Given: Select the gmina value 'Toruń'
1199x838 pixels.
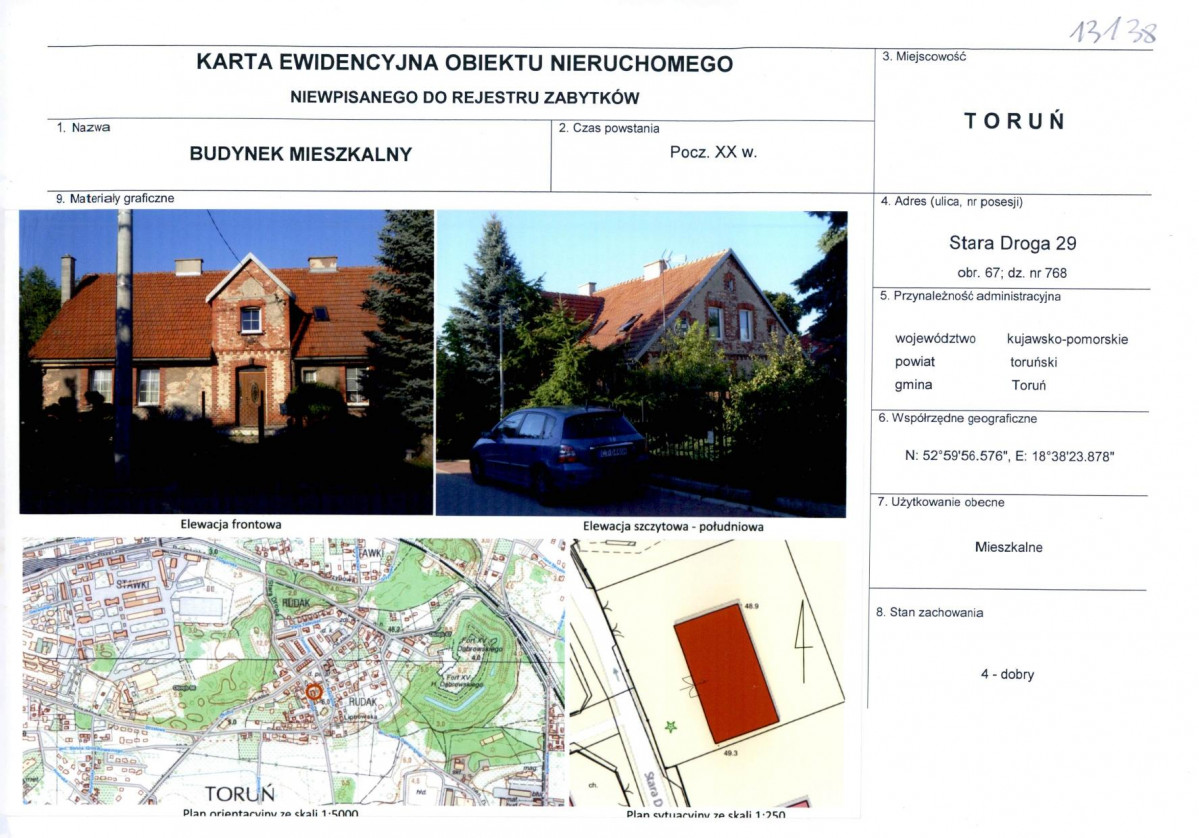Looking at the screenshot, I should [x=1028, y=385].
